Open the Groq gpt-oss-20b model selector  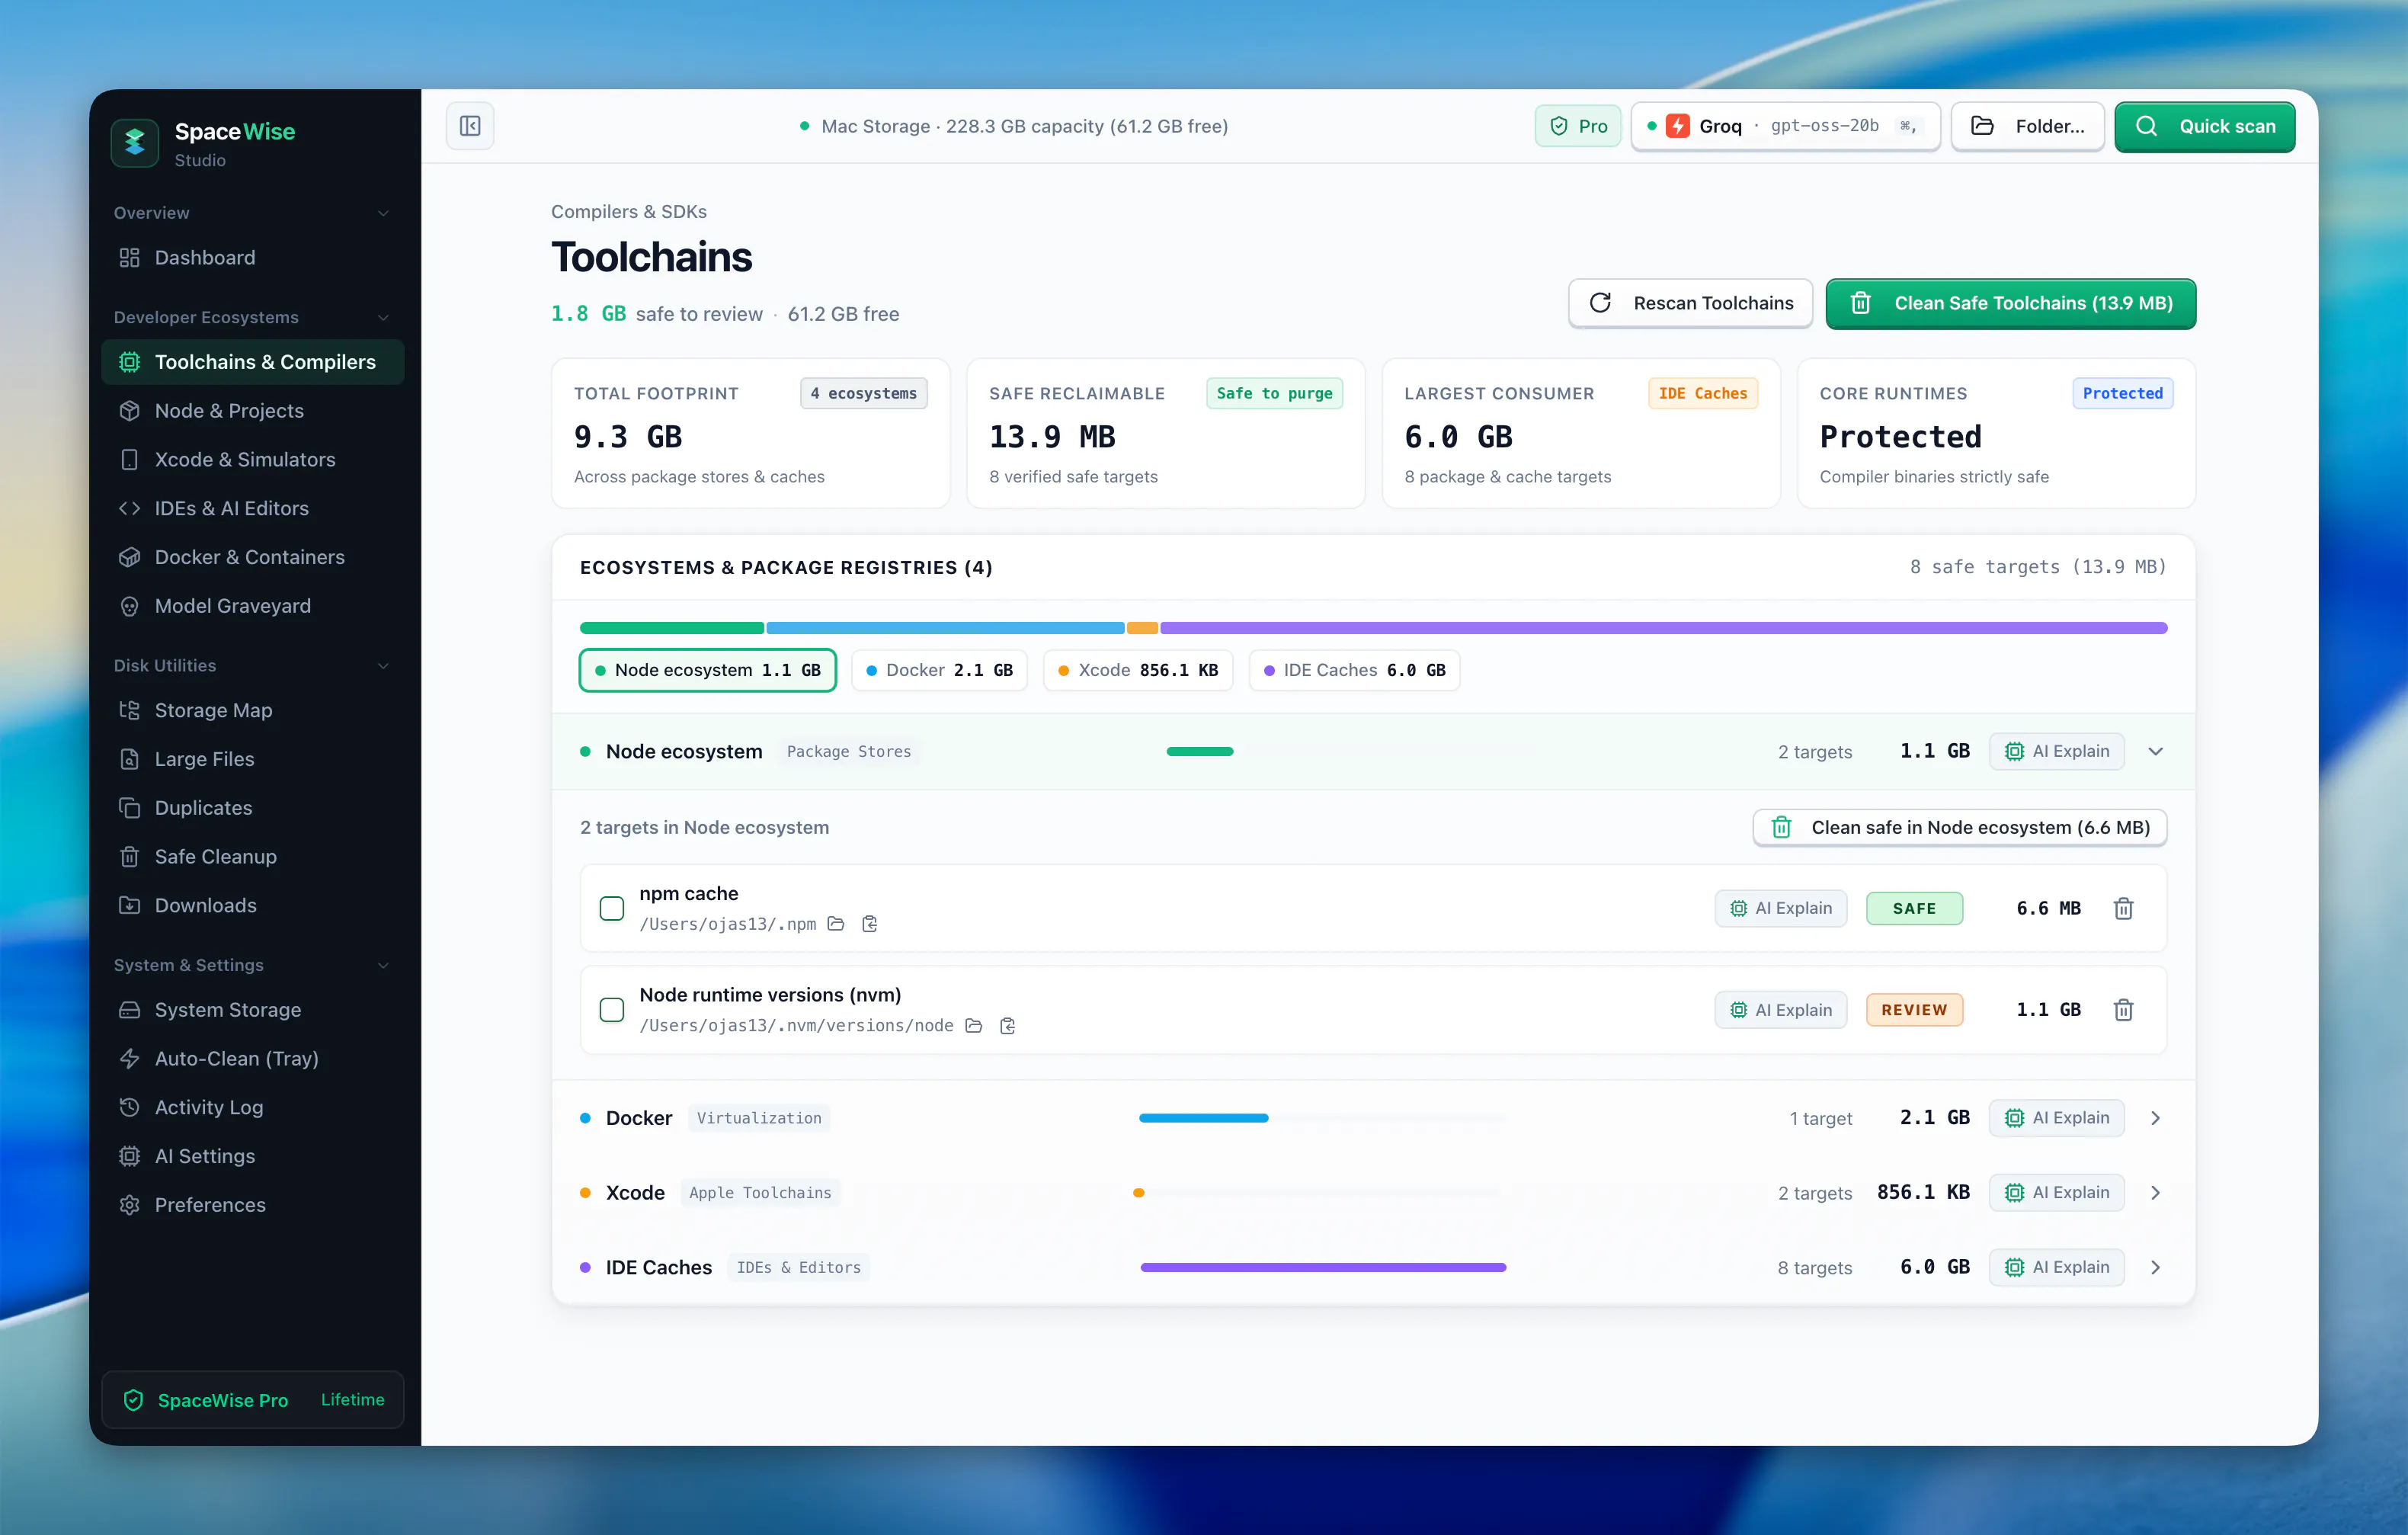point(1786,126)
